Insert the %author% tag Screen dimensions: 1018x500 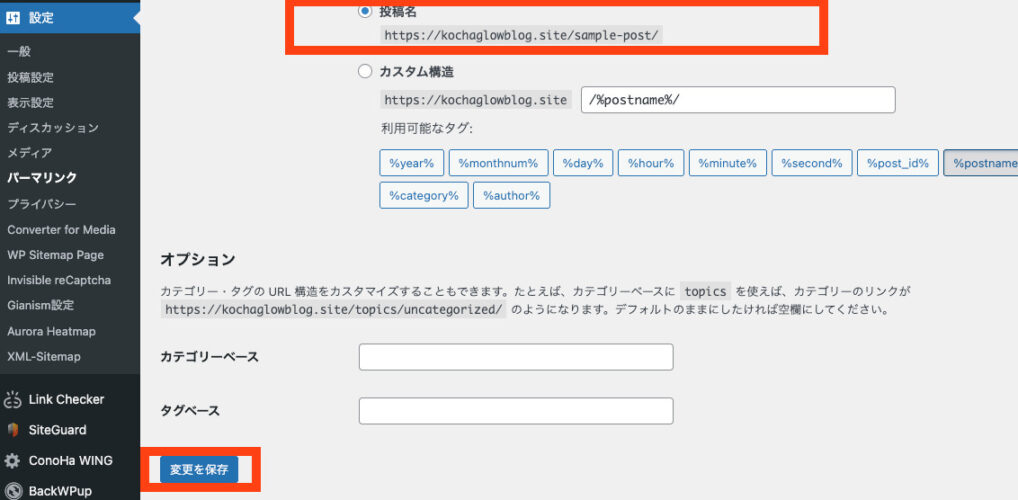[x=512, y=195]
